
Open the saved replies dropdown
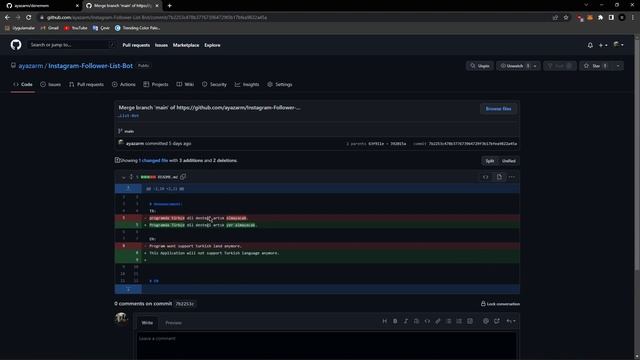coord(511,321)
